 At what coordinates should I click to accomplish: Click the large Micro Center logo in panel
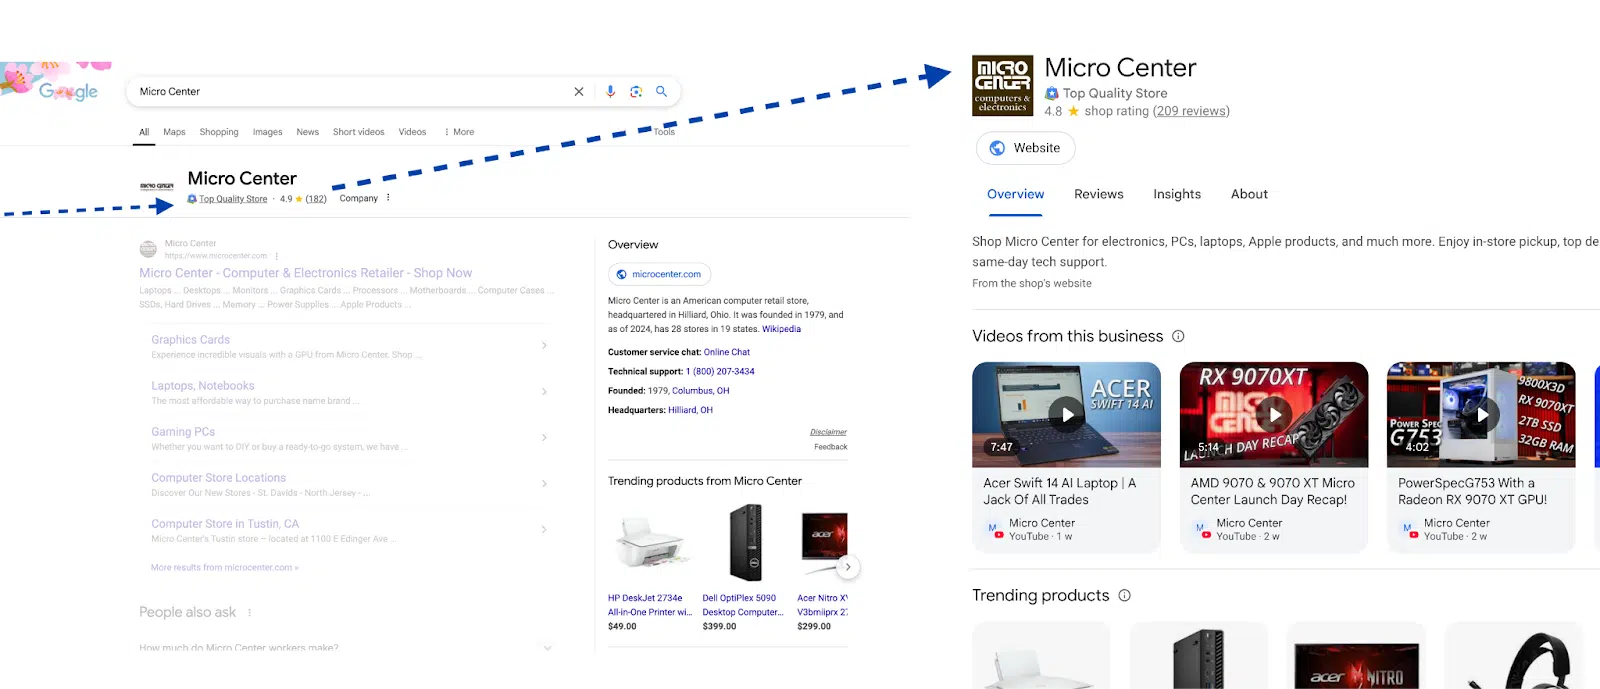point(1002,86)
